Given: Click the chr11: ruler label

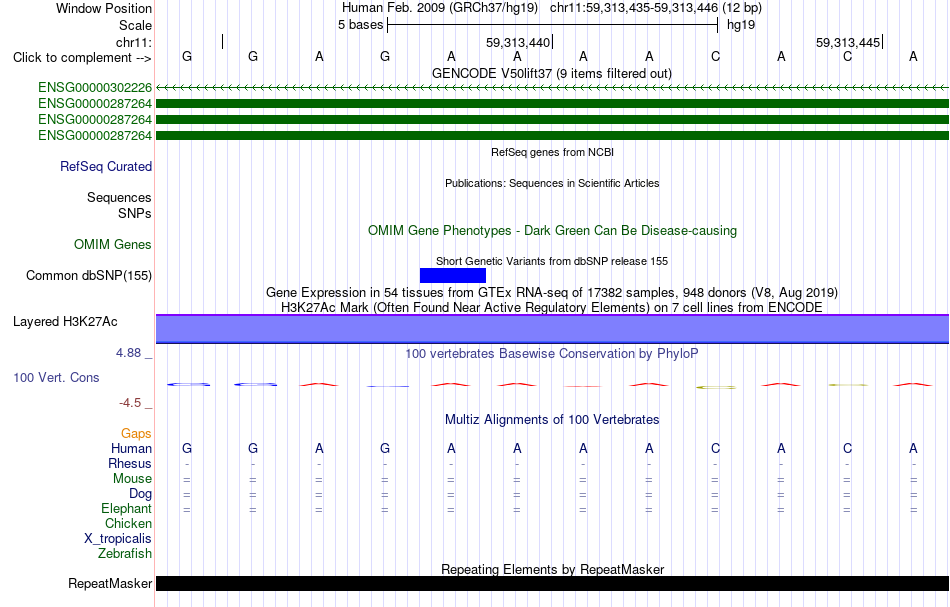Looking at the screenshot, I should 134,42.
